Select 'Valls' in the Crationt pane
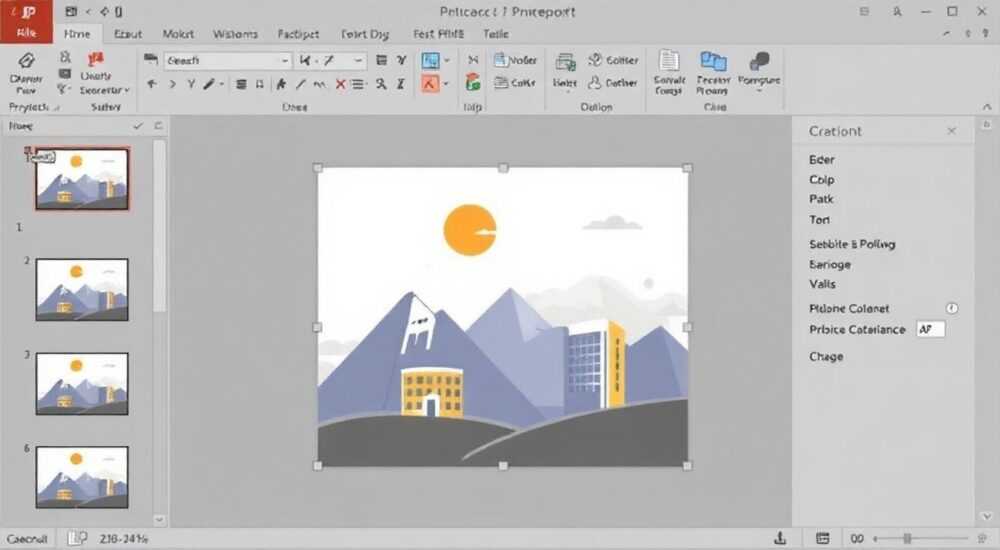This screenshot has height=550, width=1000. [x=822, y=284]
